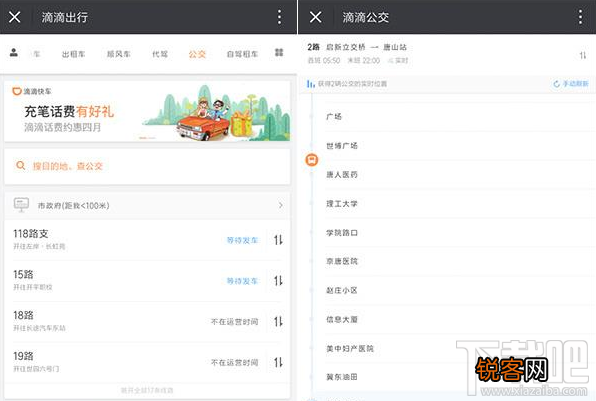Screen dimensions: 596x401
Task: Reverse the 2路 route direction
Action: click(x=583, y=55)
